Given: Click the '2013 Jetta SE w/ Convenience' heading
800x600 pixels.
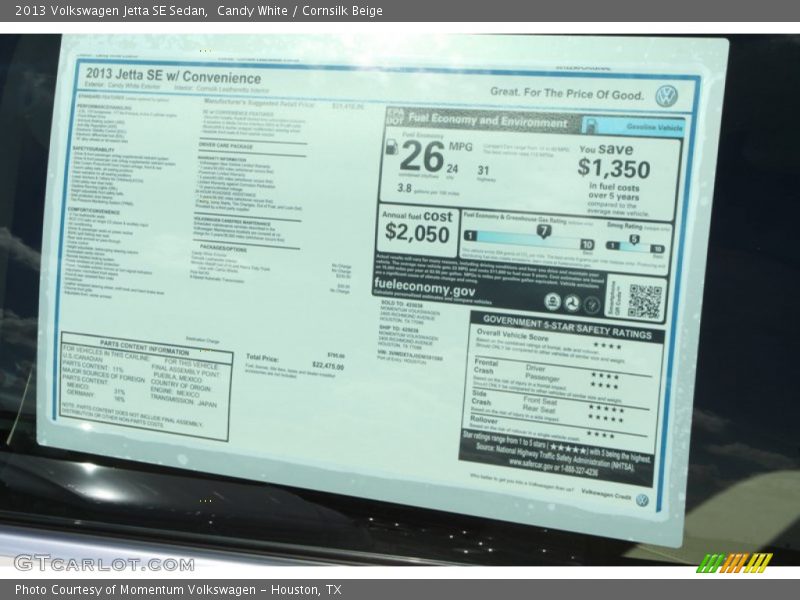Looking at the screenshot, I should pyautogui.click(x=173, y=76).
